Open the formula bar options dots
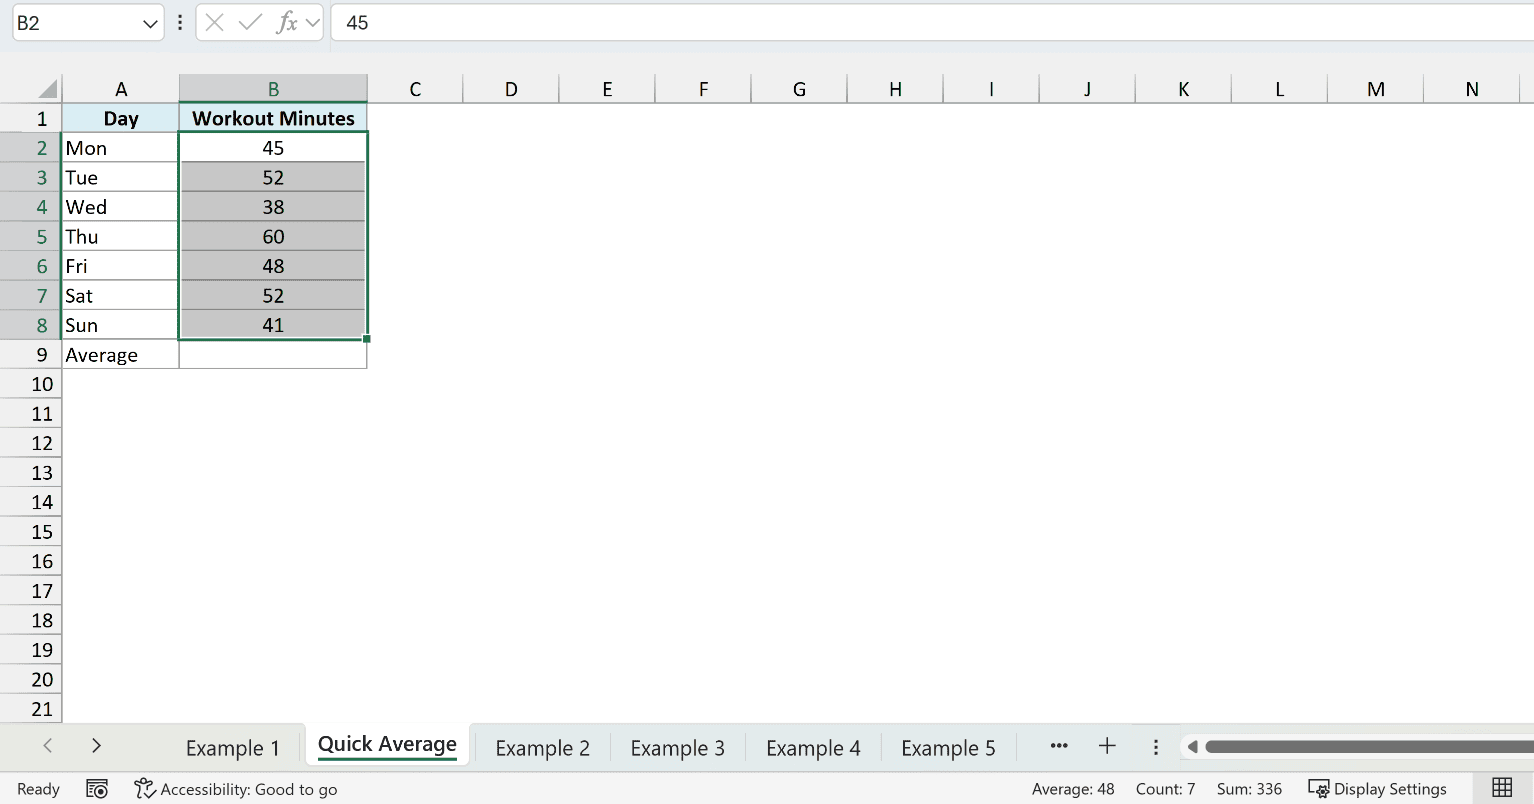Screen dimensions: 1534x804 pos(180,23)
